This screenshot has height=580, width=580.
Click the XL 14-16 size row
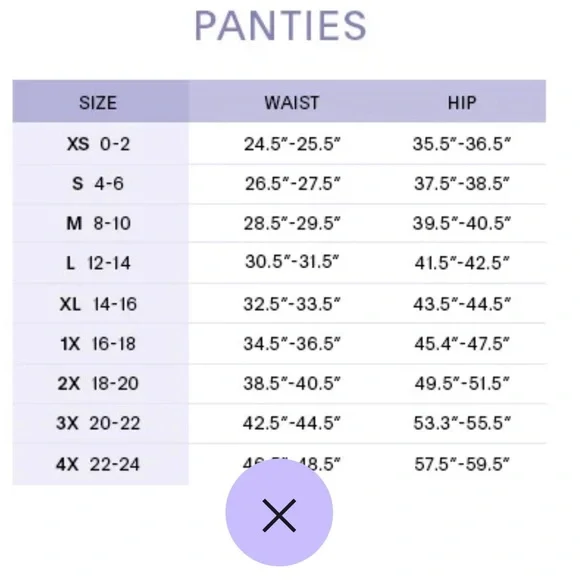pos(279,304)
